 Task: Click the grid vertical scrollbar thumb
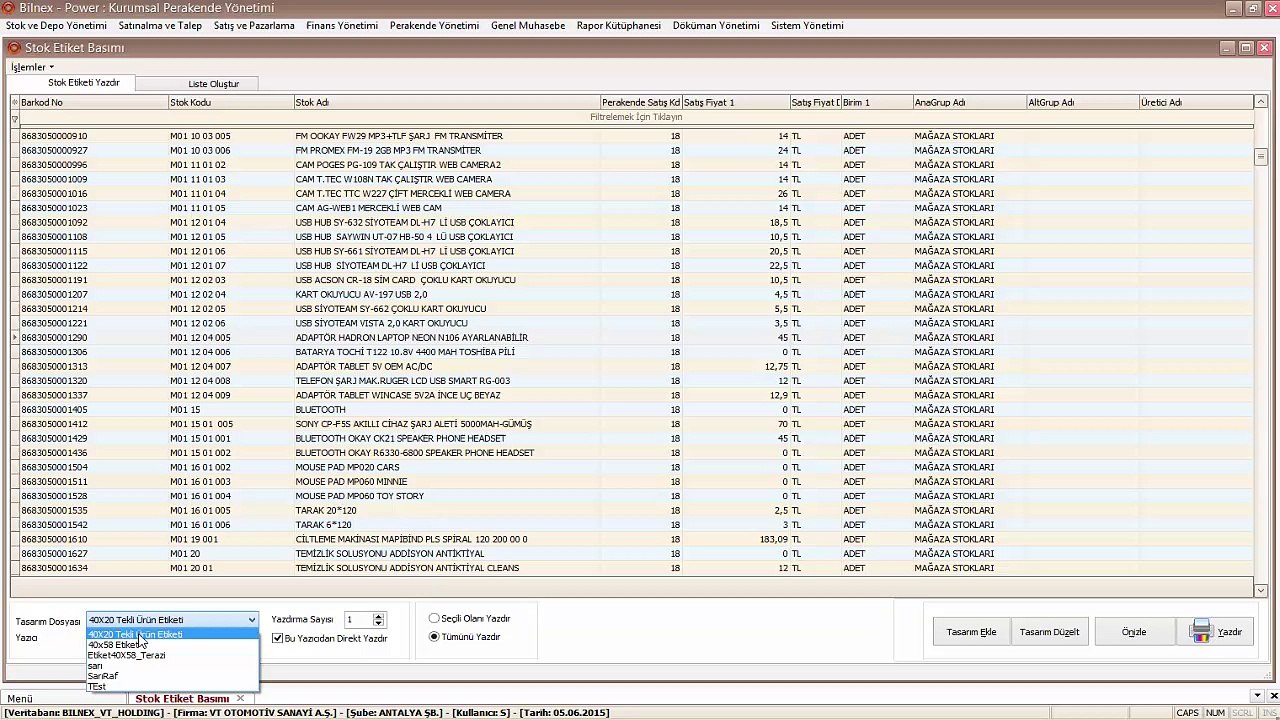pos(1261,156)
